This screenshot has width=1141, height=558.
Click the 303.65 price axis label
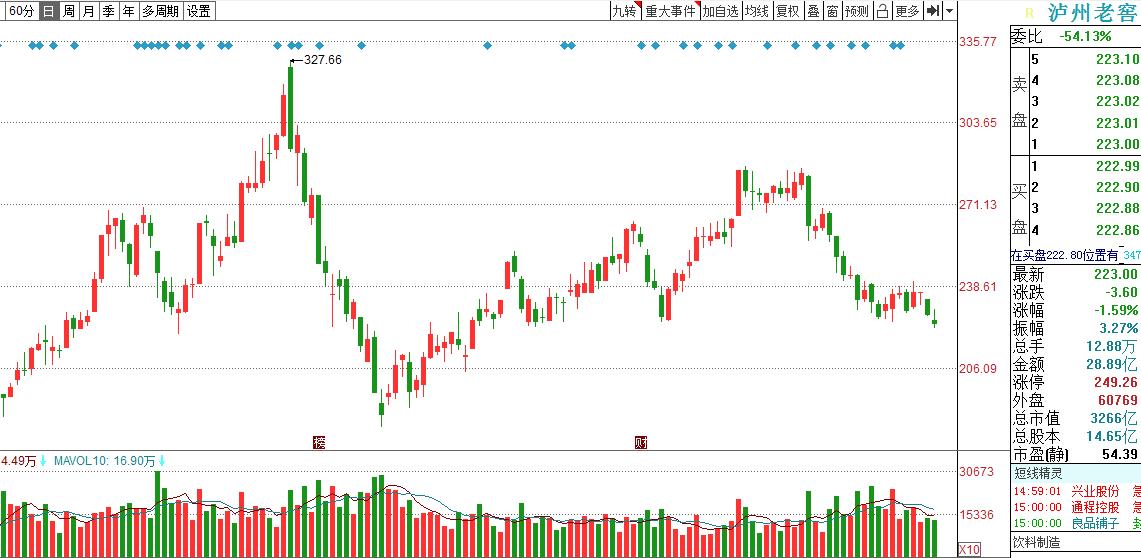coord(978,123)
